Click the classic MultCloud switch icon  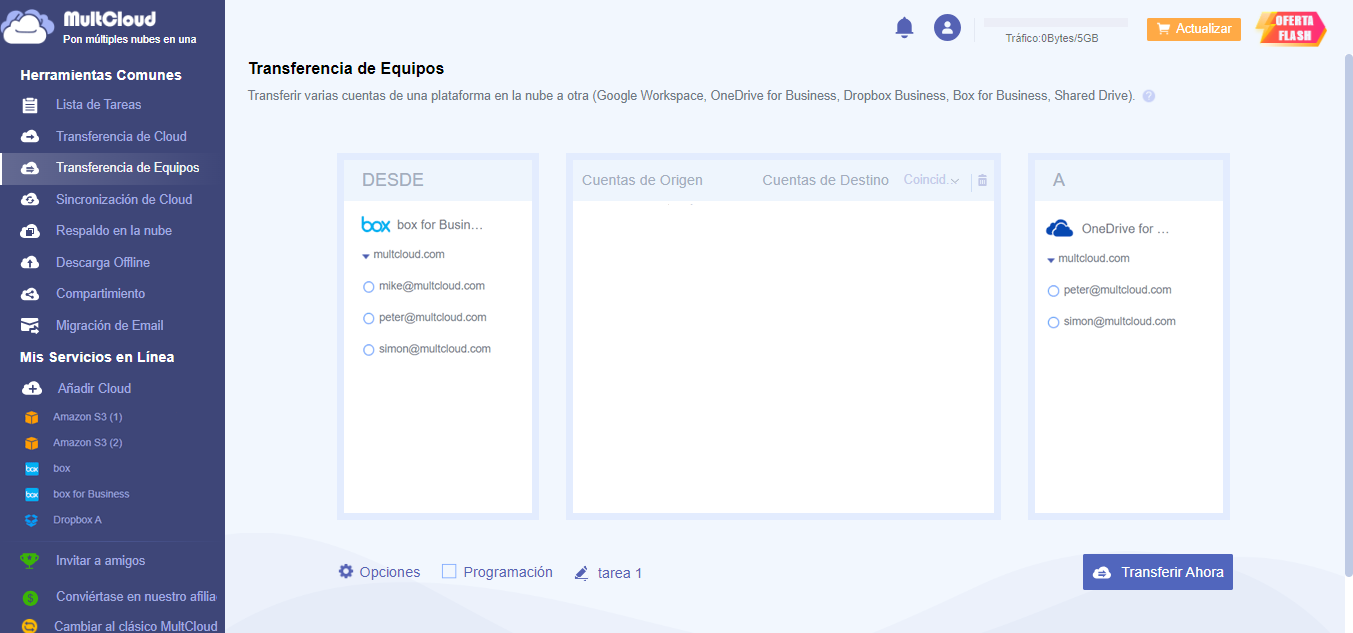[30, 626]
